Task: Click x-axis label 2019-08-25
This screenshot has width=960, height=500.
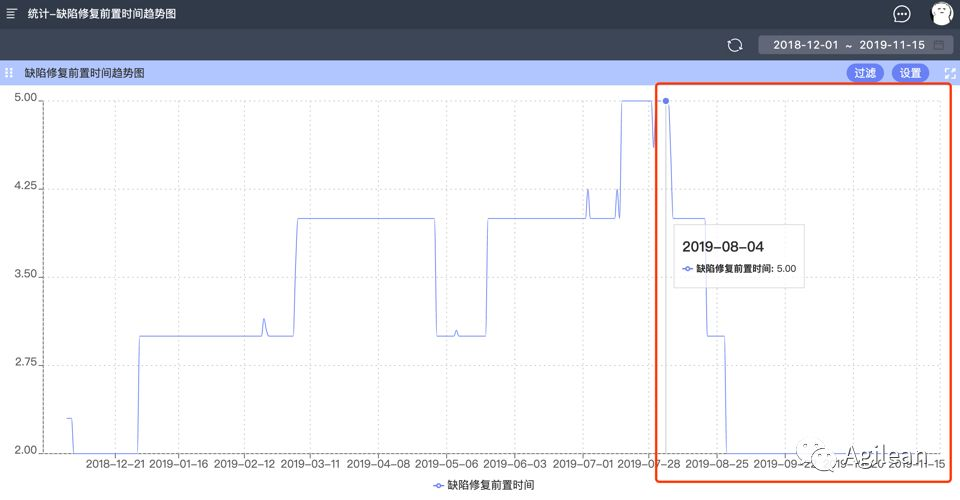Action: tap(717, 464)
